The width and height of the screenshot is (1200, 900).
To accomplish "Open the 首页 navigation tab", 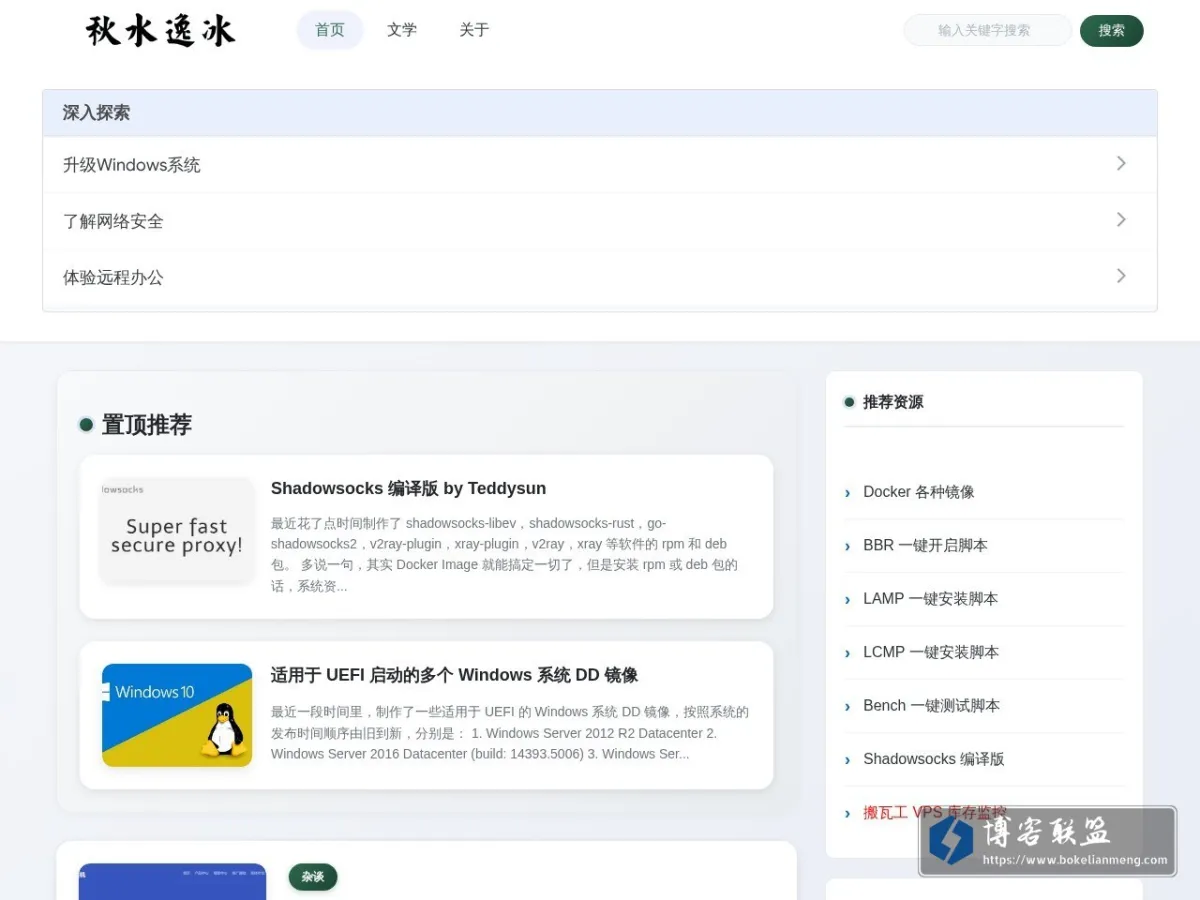I will point(330,30).
